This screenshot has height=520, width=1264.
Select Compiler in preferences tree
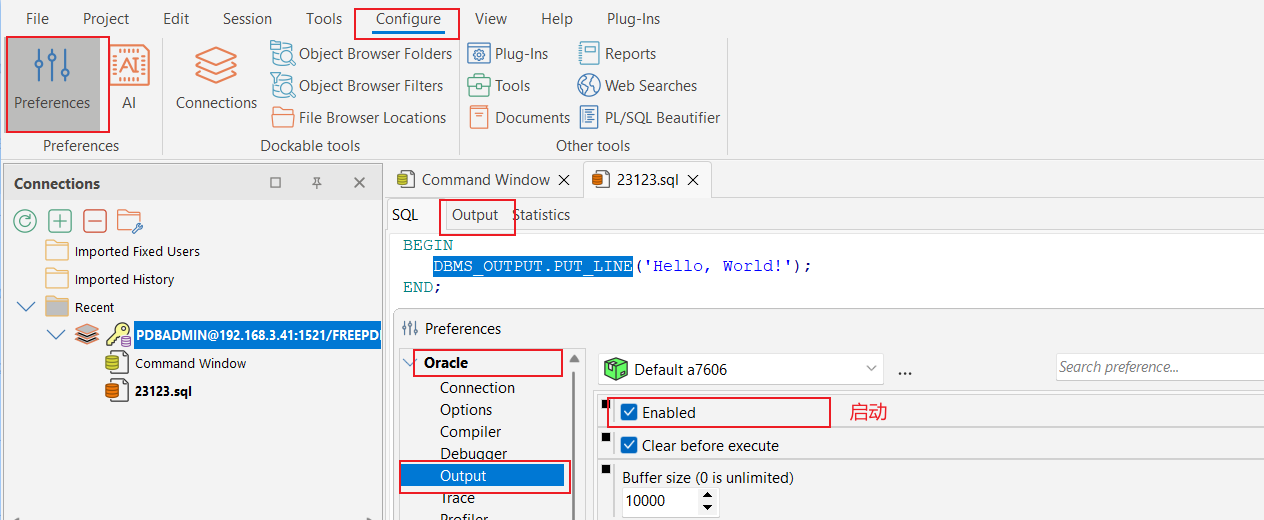pyautogui.click(x=470, y=432)
